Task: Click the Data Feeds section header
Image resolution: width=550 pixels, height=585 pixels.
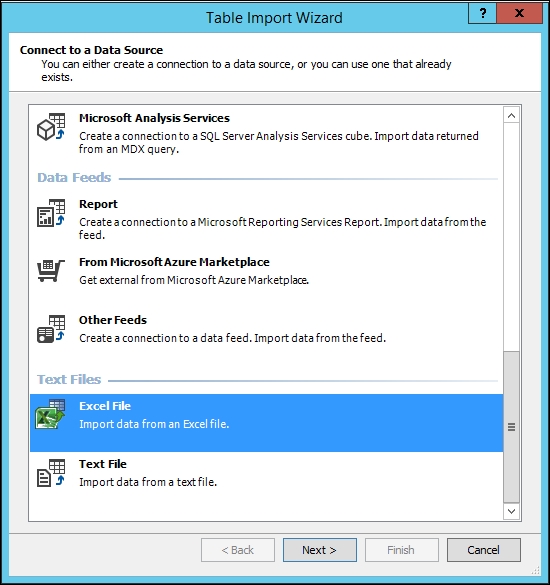Action: pos(74,178)
